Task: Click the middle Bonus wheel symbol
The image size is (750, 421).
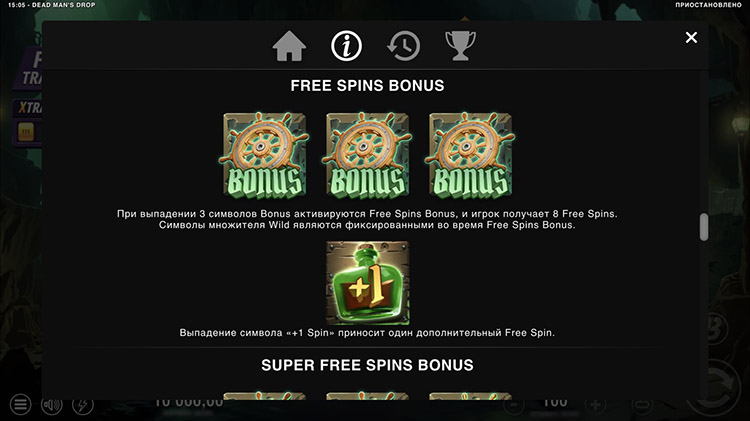Action: pos(367,155)
